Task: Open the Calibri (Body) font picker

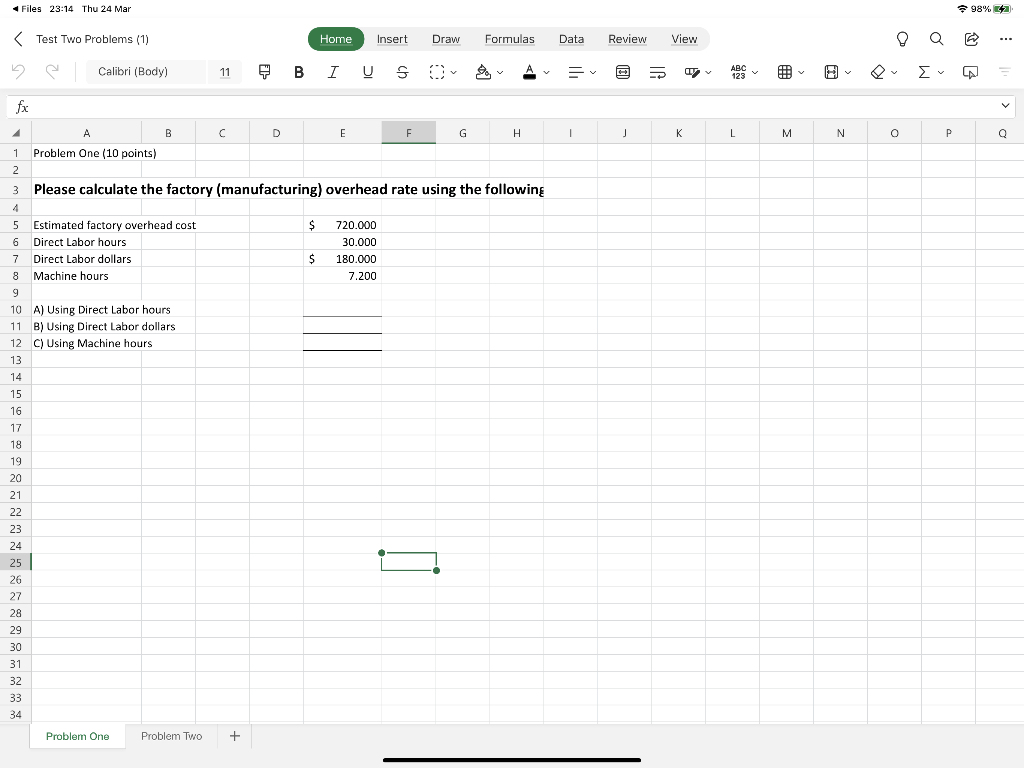Action: (145, 72)
